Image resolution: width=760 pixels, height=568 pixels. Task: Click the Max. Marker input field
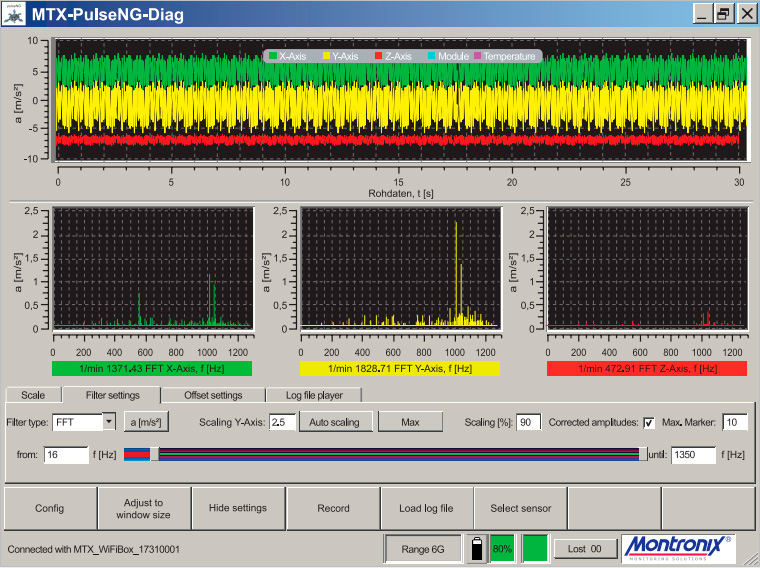[x=735, y=422]
